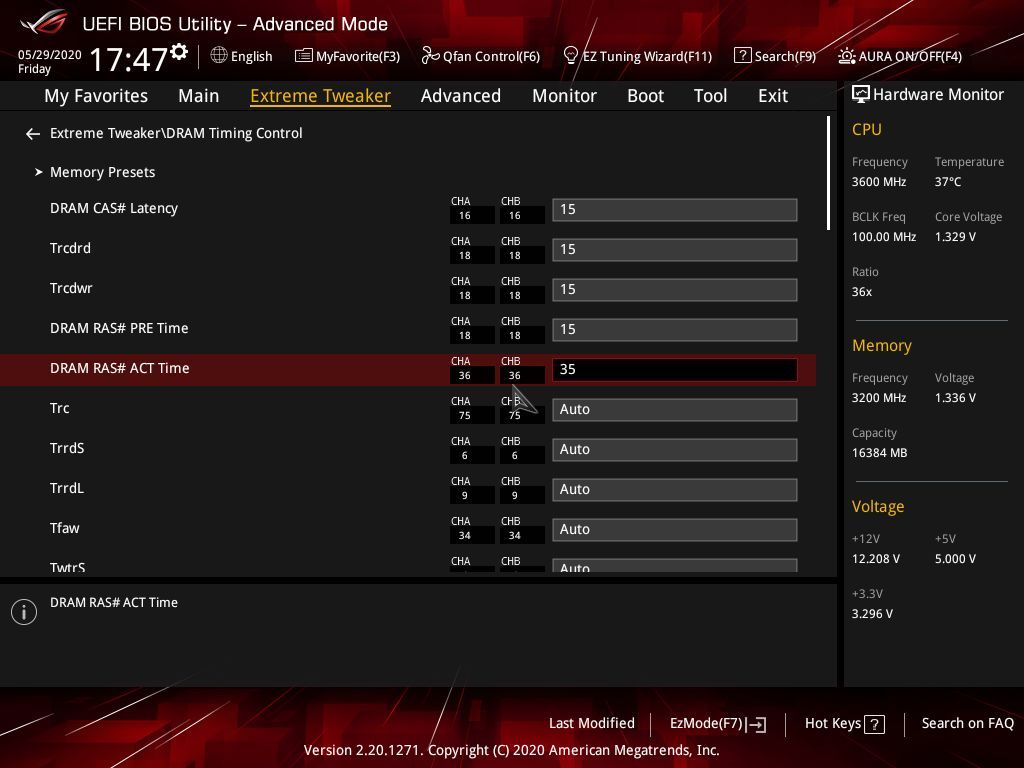Click the Hardware Monitor screen icon
The height and width of the screenshot is (768, 1024).
pos(861,94)
